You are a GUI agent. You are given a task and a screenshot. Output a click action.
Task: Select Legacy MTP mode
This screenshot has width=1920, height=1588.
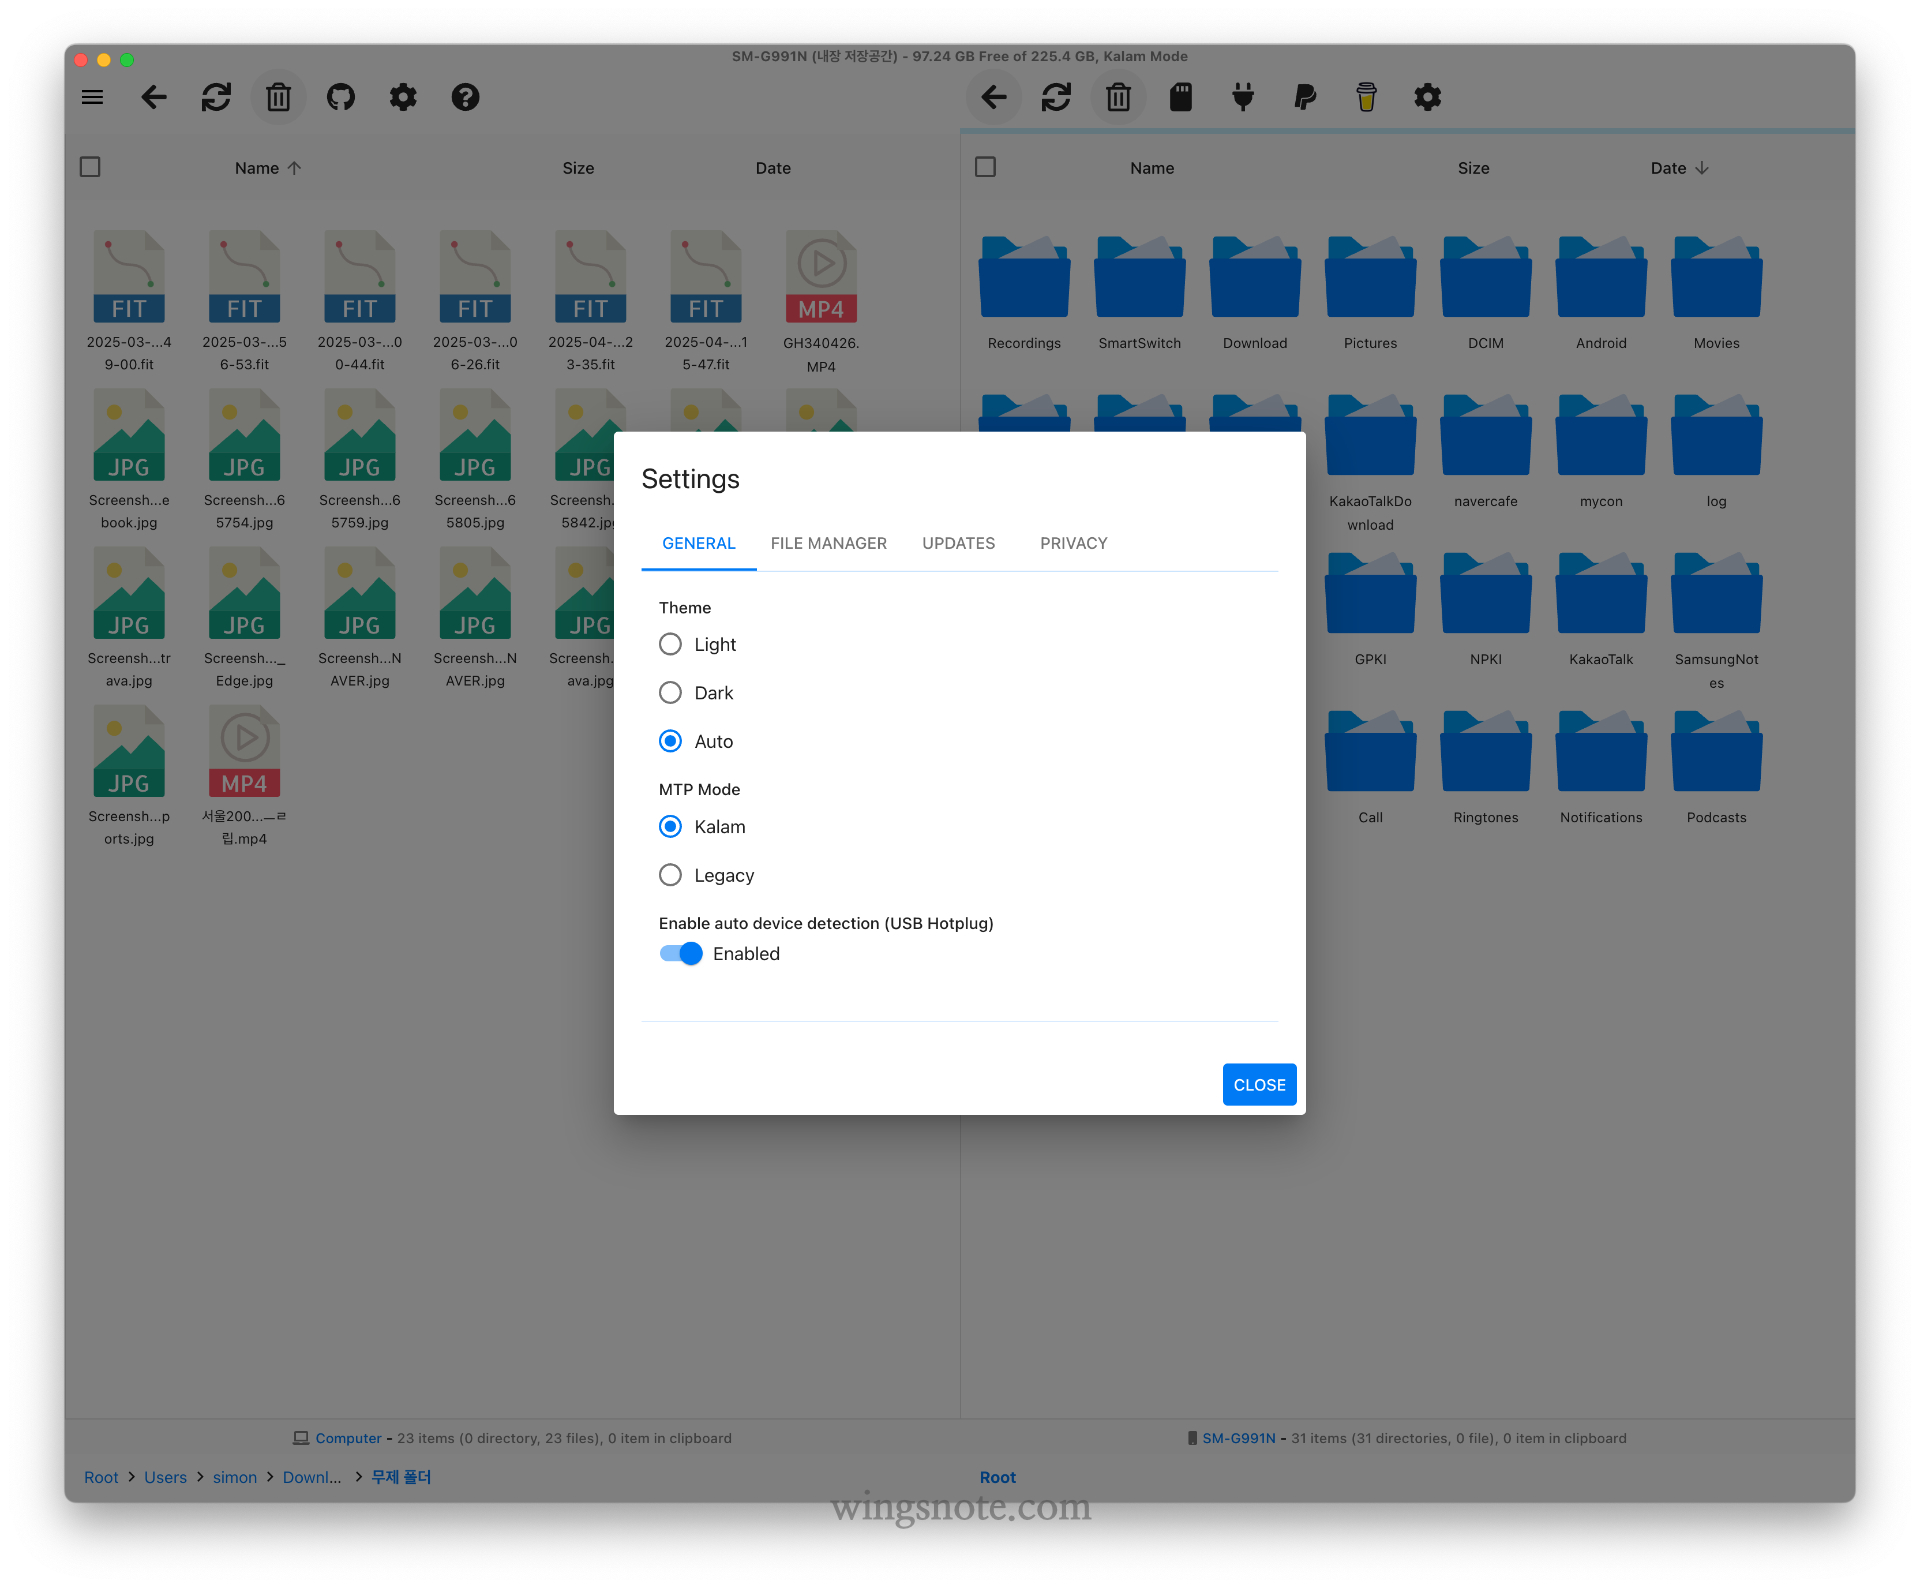671,875
